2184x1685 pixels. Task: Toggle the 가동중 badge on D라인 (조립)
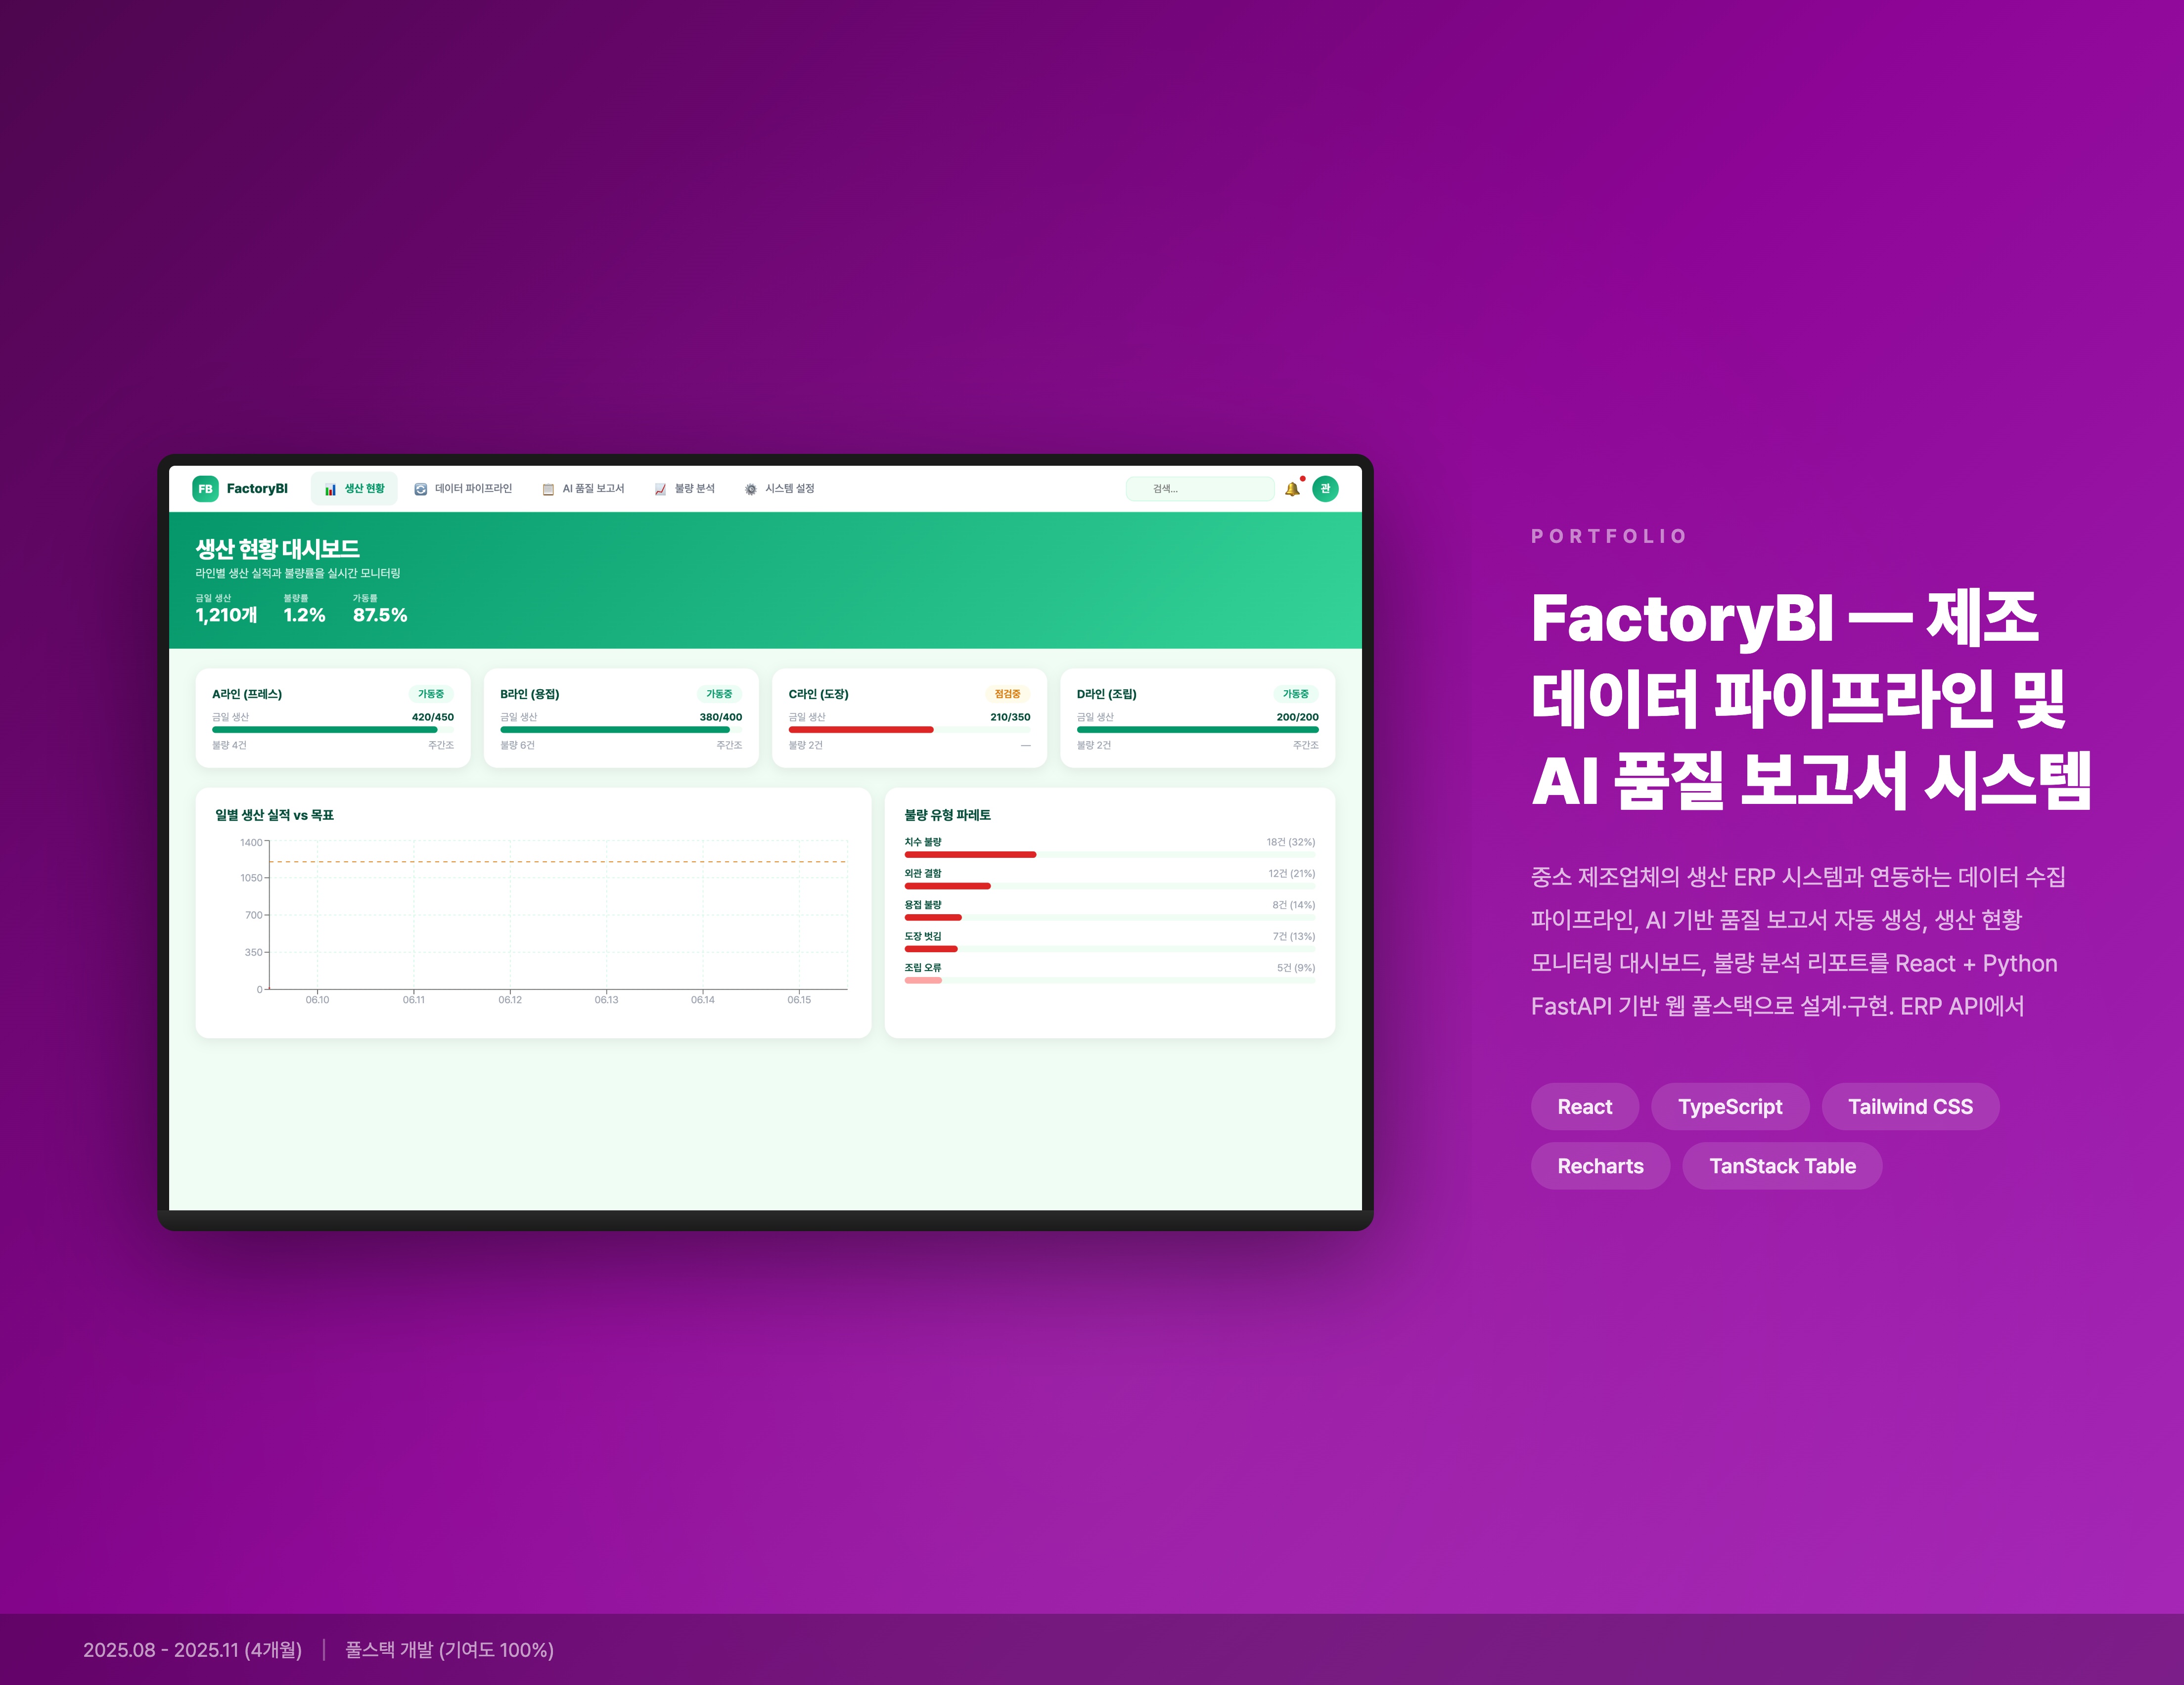[x=1298, y=694]
